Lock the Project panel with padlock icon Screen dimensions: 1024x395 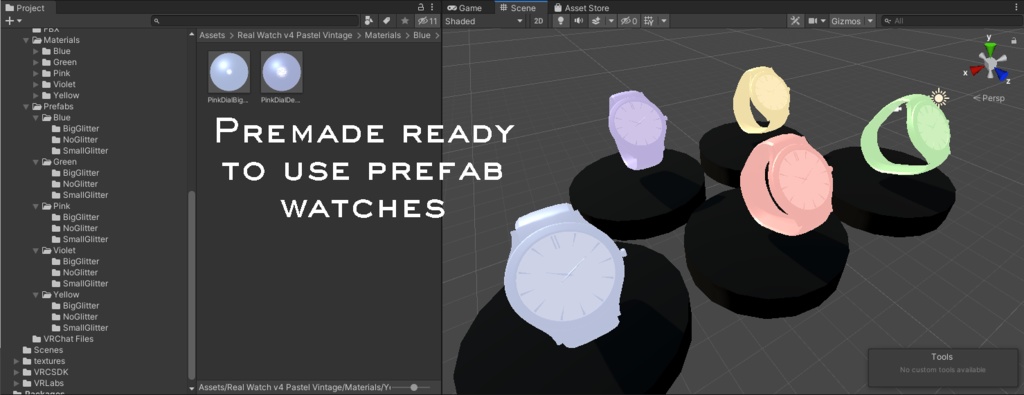pyautogui.click(x=421, y=7)
